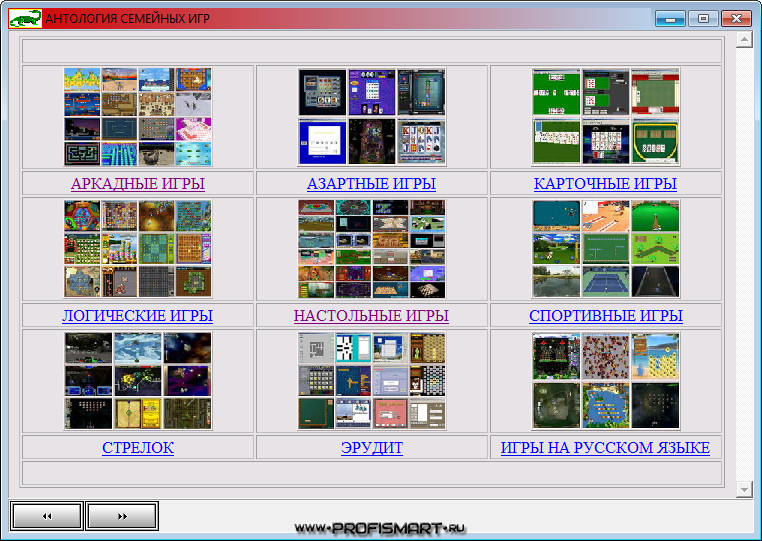Close the АНТОЛОГИЯ СЕМЕЙНЫХ ИГР window
Screen dimensions: 762x541
[x=736, y=19]
